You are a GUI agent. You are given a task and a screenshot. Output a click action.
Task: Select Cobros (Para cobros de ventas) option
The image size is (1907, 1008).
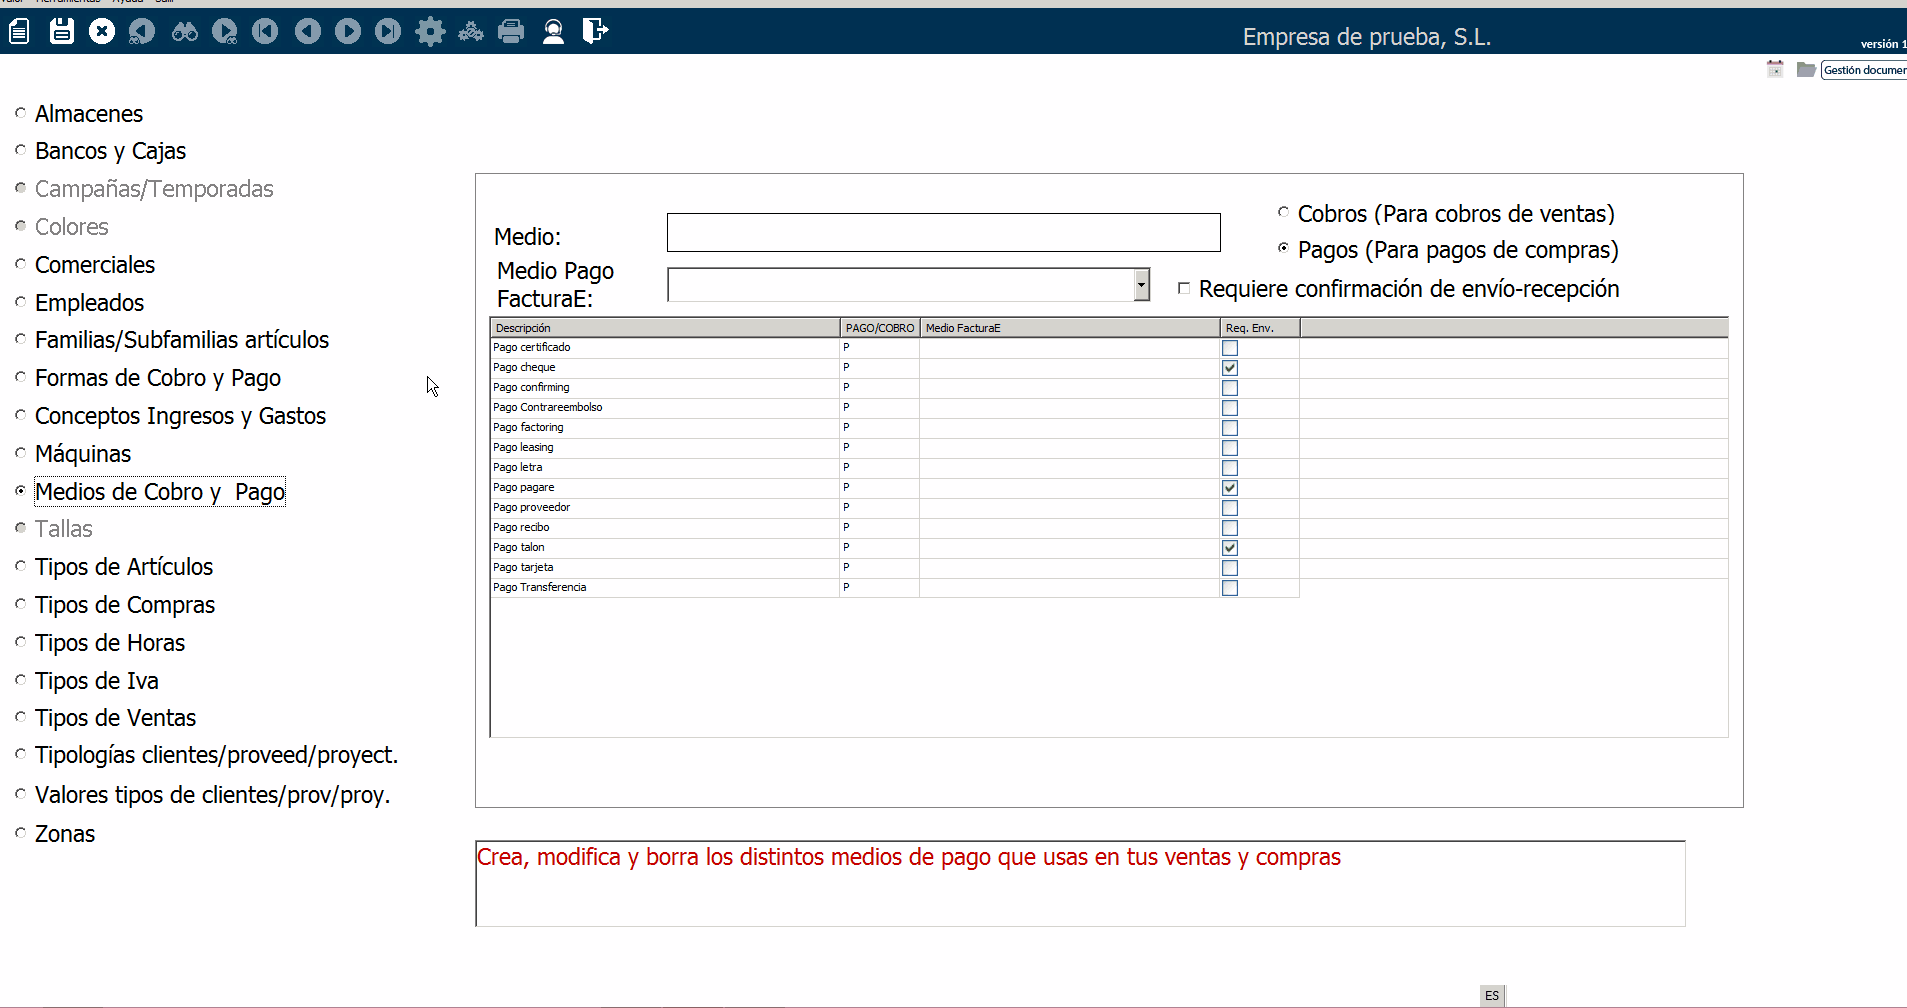tap(1284, 212)
